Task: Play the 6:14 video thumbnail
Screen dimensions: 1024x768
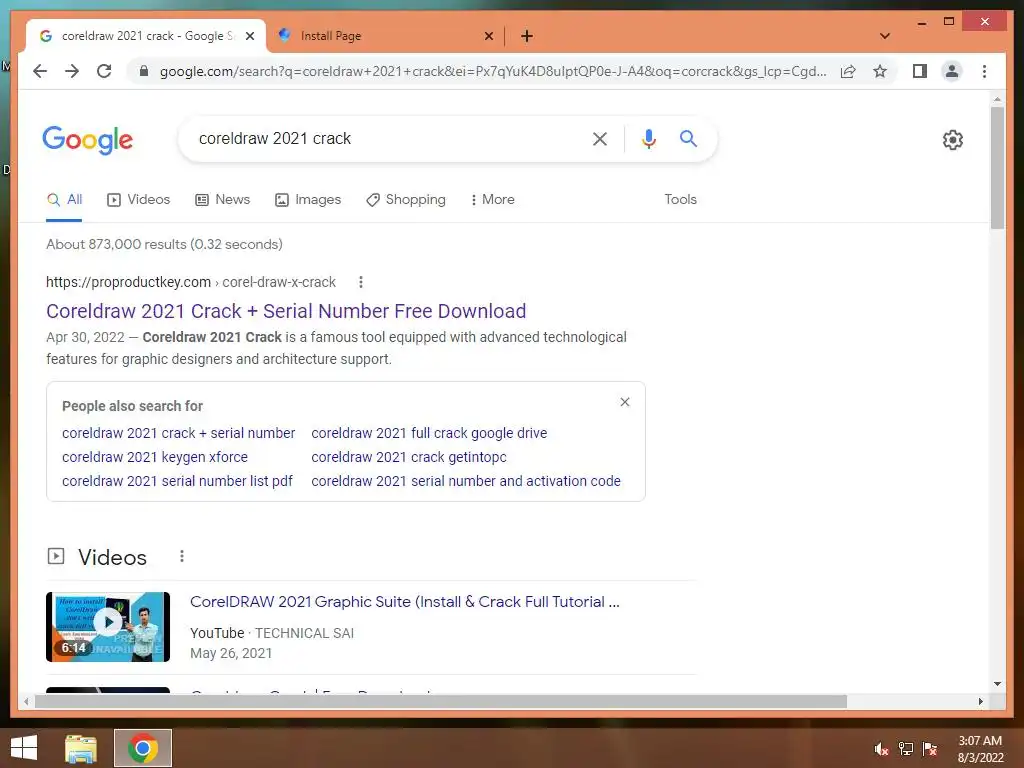Action: coord(108,627)
